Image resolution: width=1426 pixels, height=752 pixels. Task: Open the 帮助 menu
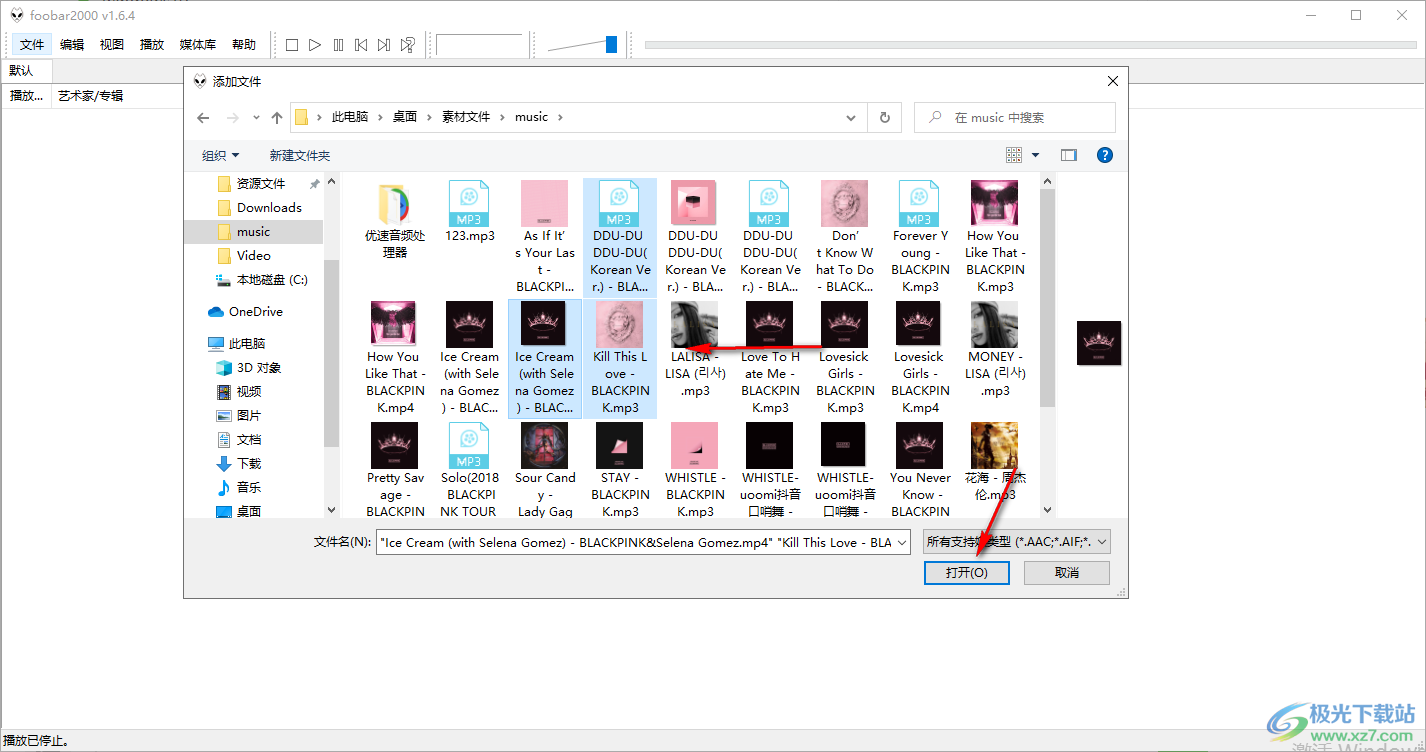pyautogui.click(x=244, y=45)
